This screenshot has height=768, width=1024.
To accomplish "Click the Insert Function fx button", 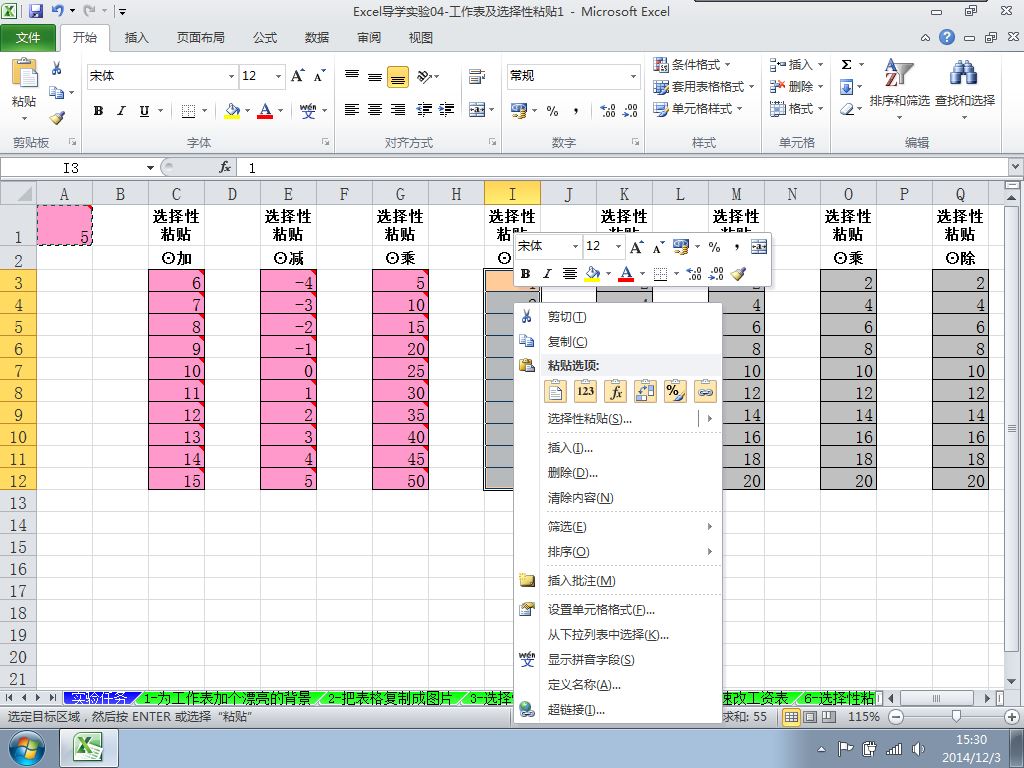I will (x=225, y=168).
